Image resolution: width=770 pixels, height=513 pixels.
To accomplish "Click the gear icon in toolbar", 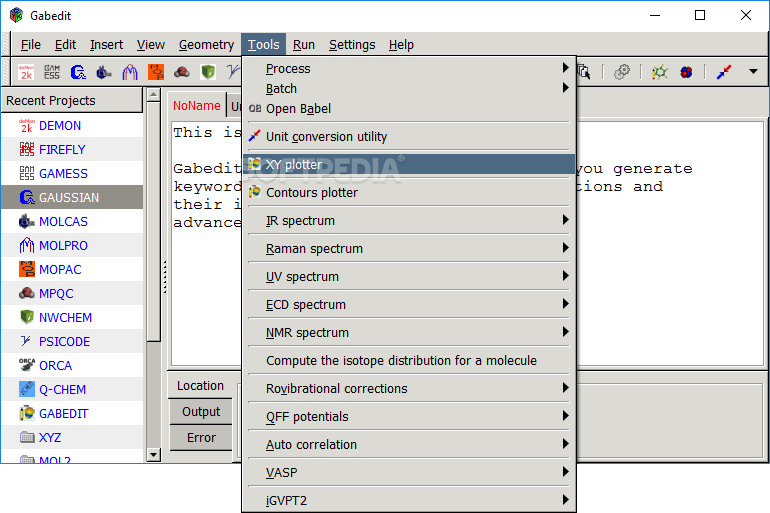I will (x=622, y=72).
